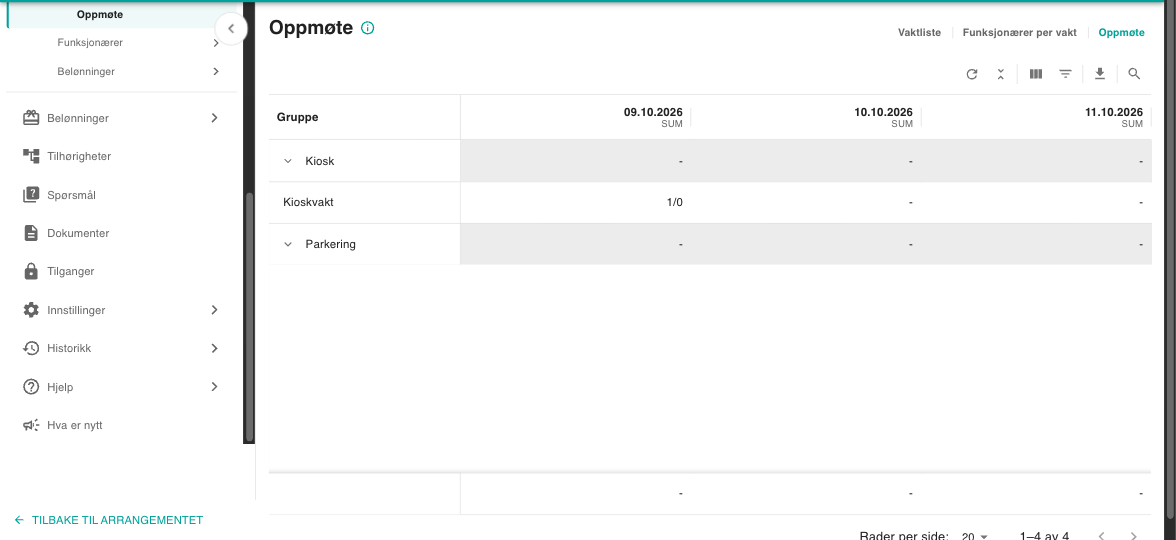
Task: Collapse the Parkering group row
Action: click(287, 244)
